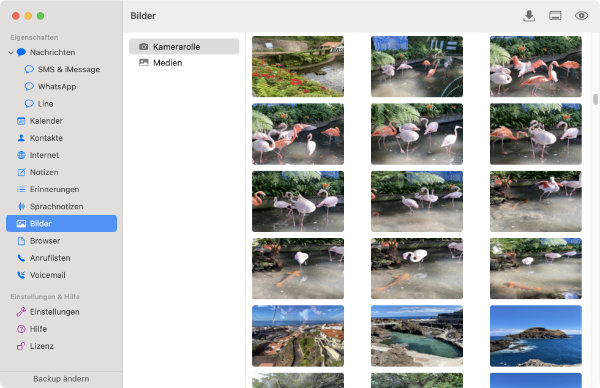Screen dimensions: 600x388
Task: Click the Bilder title in header
Action: tap(143, 16)
